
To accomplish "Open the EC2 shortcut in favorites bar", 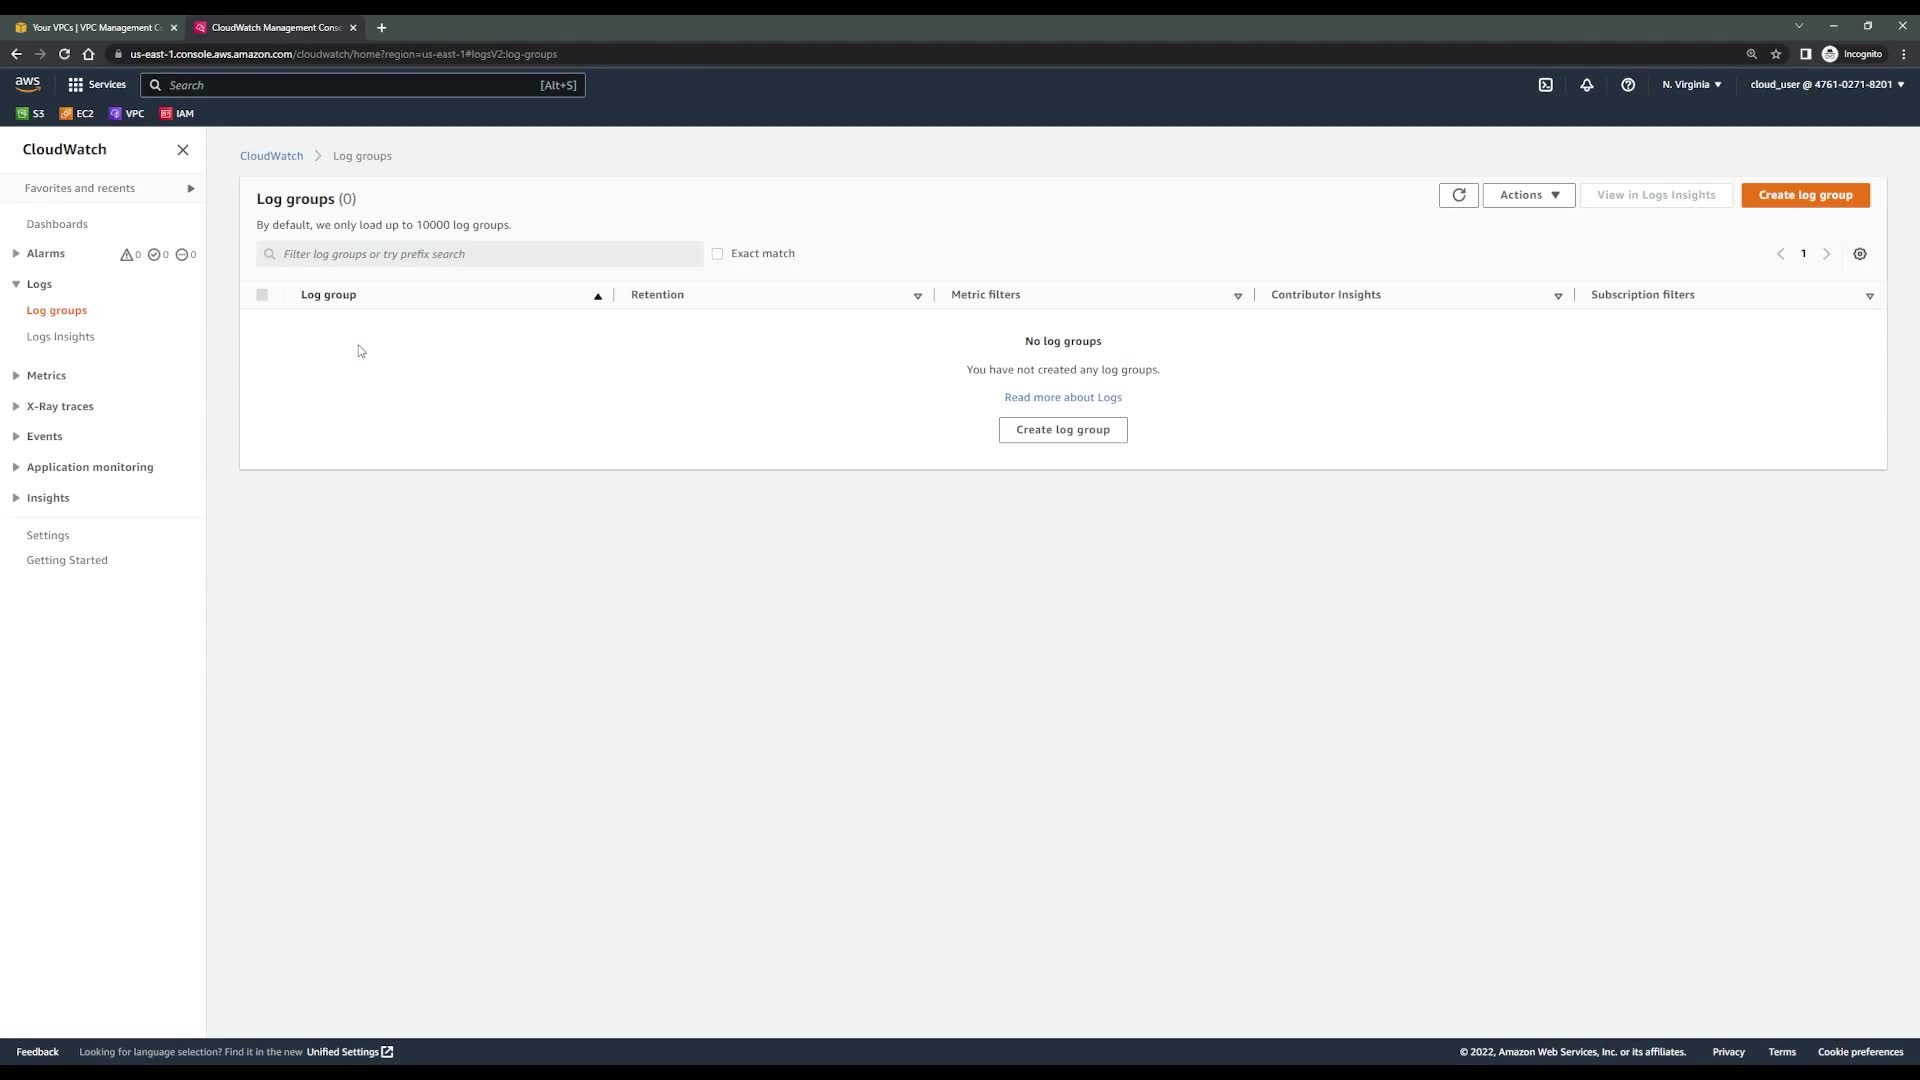I will pos(77,113).
